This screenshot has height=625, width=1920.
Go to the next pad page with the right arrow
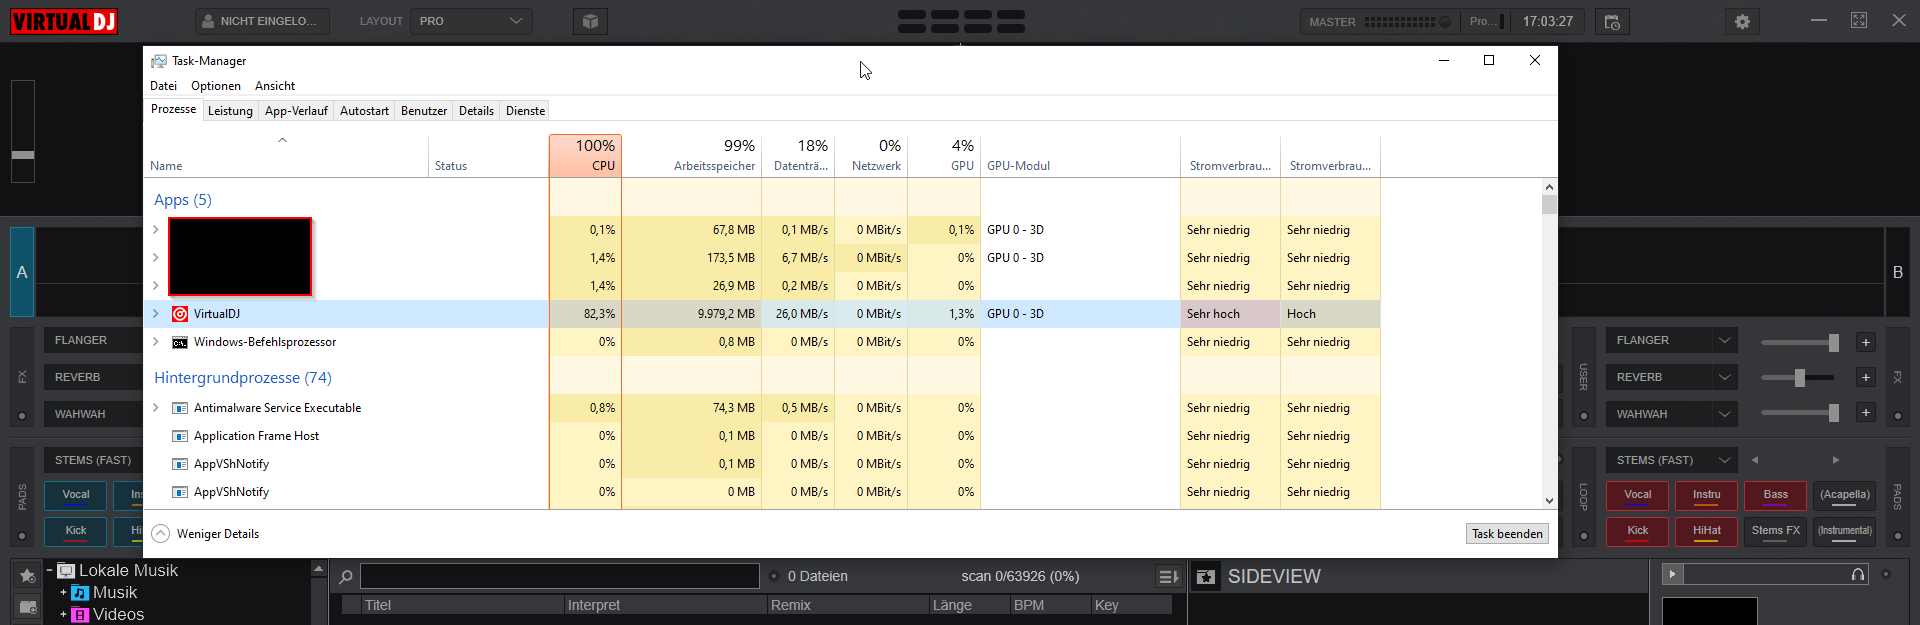[1836, 460]
